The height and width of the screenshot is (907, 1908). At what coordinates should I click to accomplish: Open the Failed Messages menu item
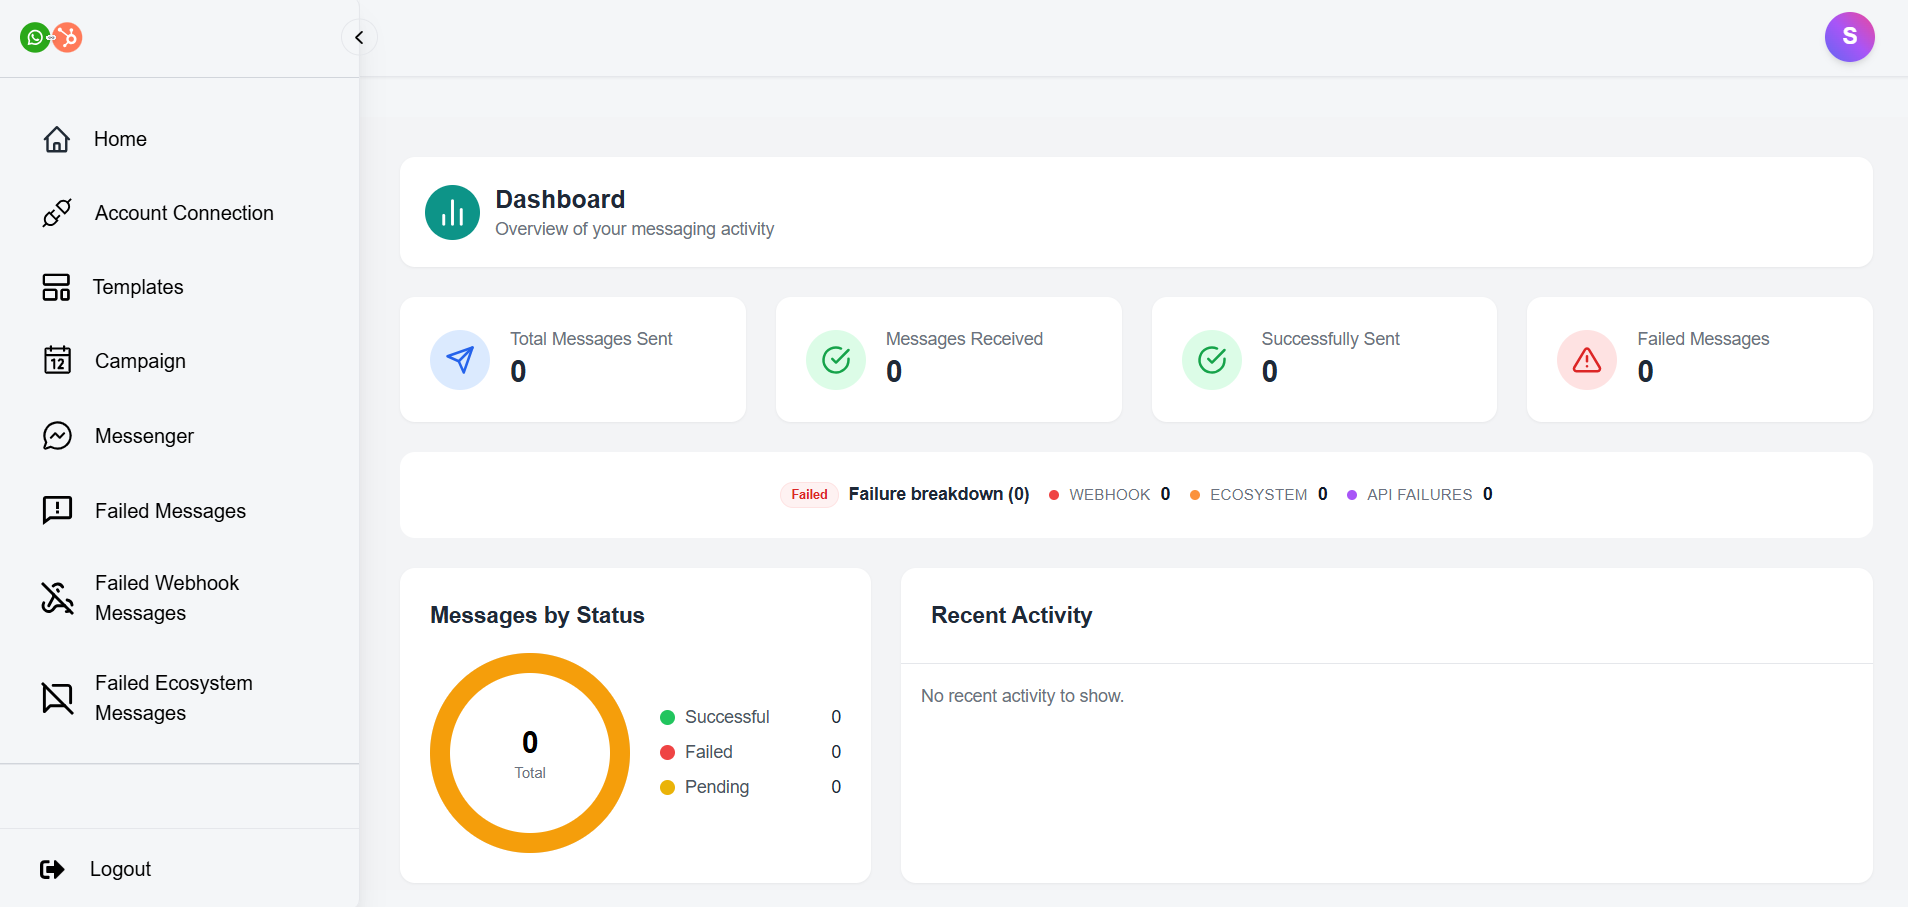point(170,511)
